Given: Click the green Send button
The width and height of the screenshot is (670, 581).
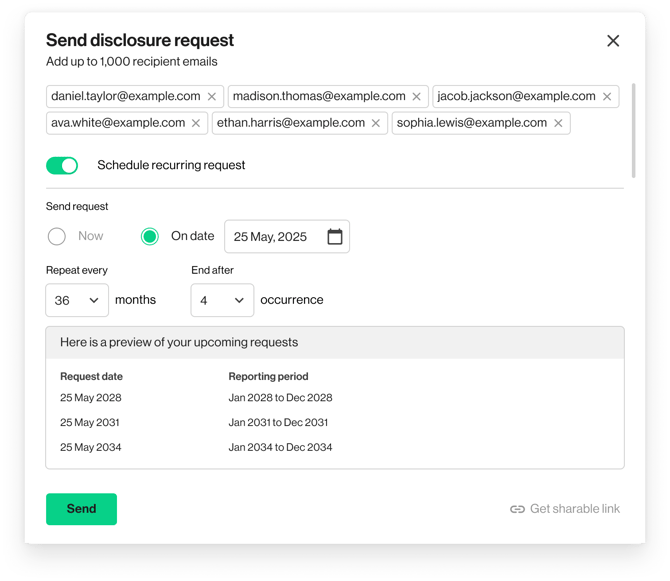Looking at the screenshot, I should [x=81, y=509].
